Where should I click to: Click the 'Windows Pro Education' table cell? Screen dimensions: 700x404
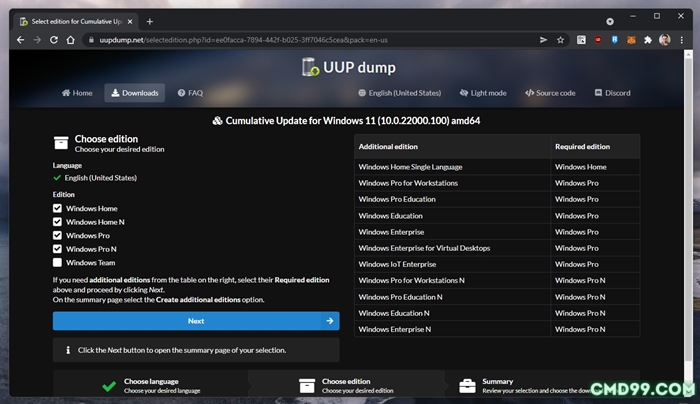pos(452,199)
